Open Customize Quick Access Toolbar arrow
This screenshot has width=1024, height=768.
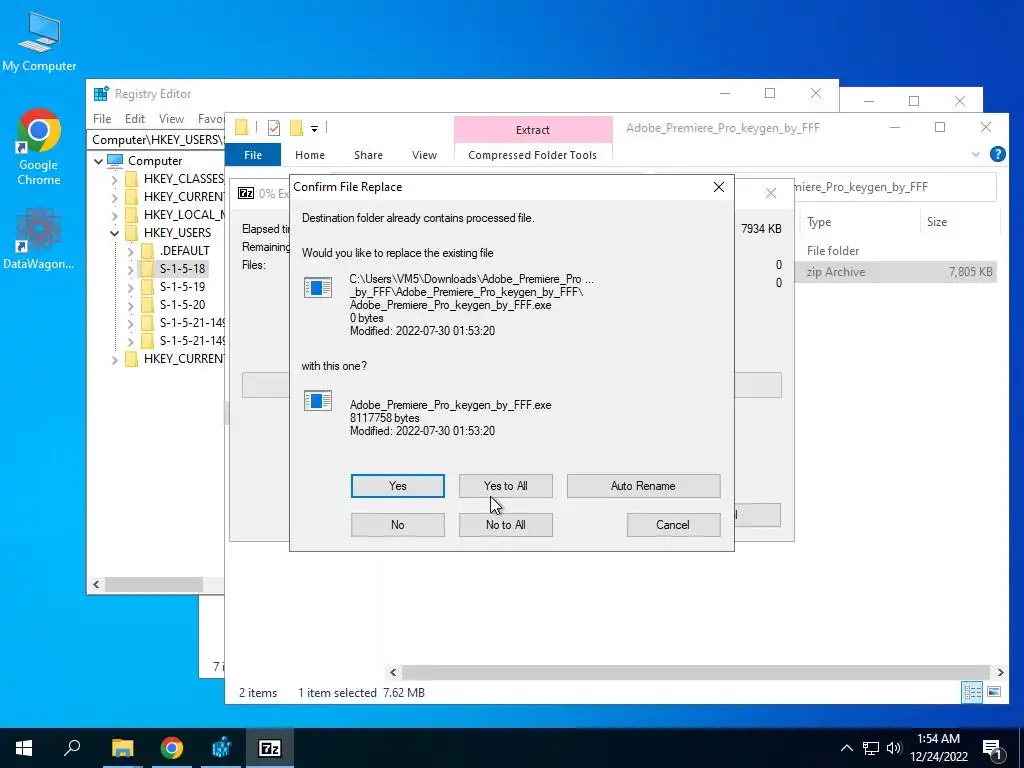(314, 129)
